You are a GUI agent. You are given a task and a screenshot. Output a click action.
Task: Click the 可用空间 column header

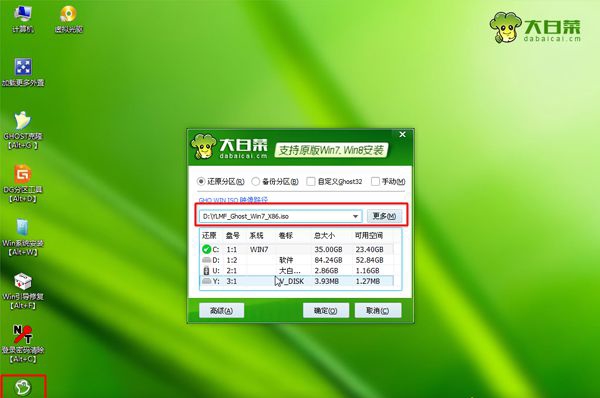369,235
